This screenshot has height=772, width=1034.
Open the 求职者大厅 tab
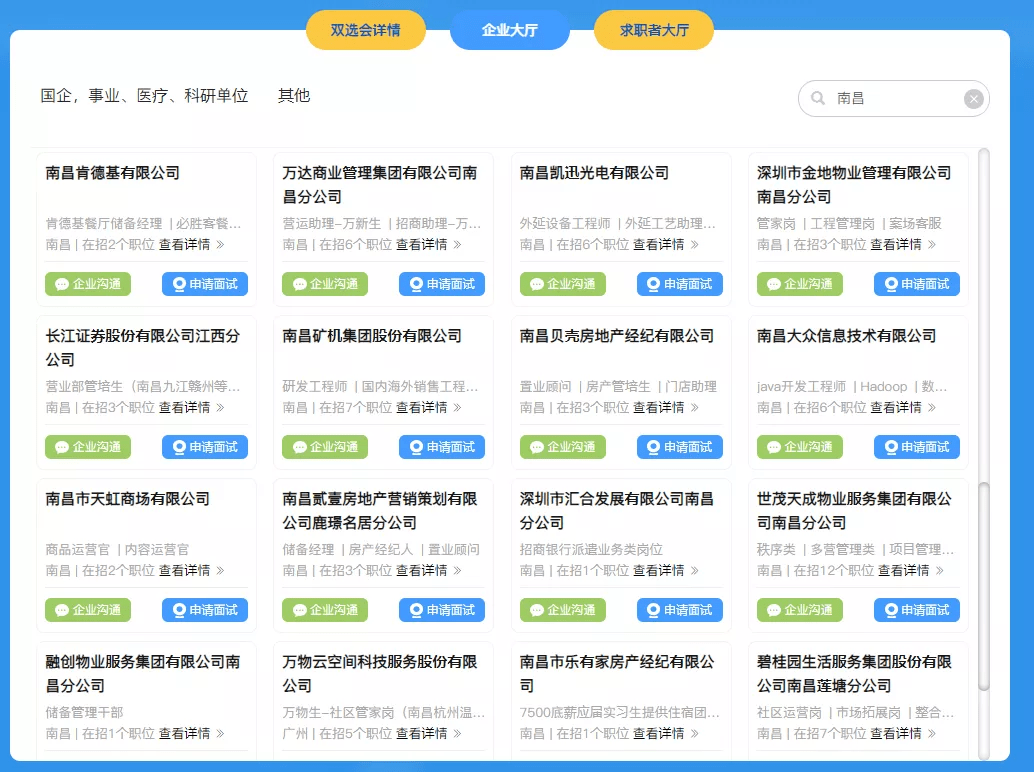[654, 30]
